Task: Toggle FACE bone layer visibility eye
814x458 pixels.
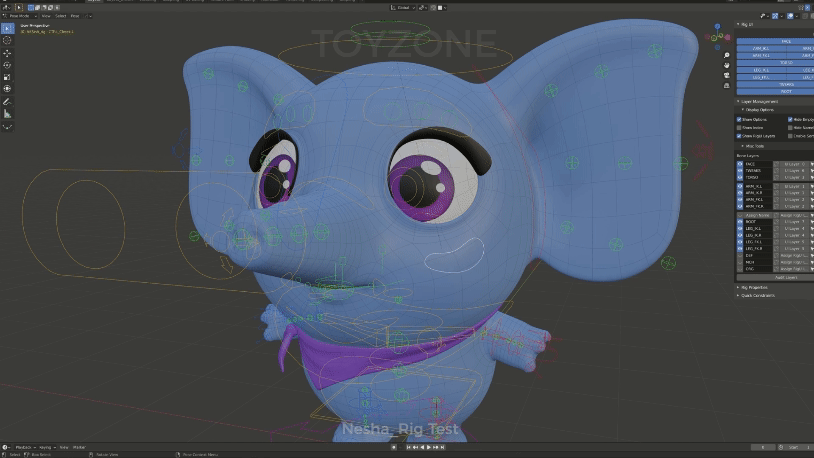Action: [740, 164]
